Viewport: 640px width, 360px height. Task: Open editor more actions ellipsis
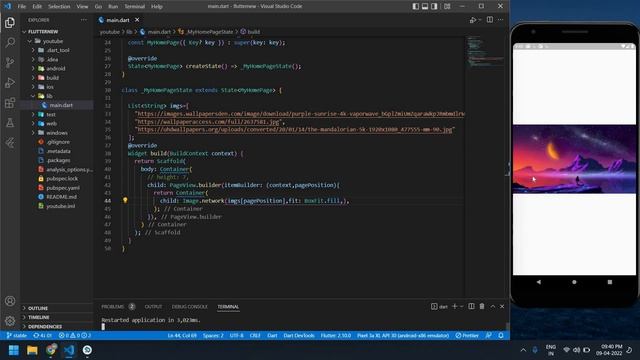pos(500,20)
